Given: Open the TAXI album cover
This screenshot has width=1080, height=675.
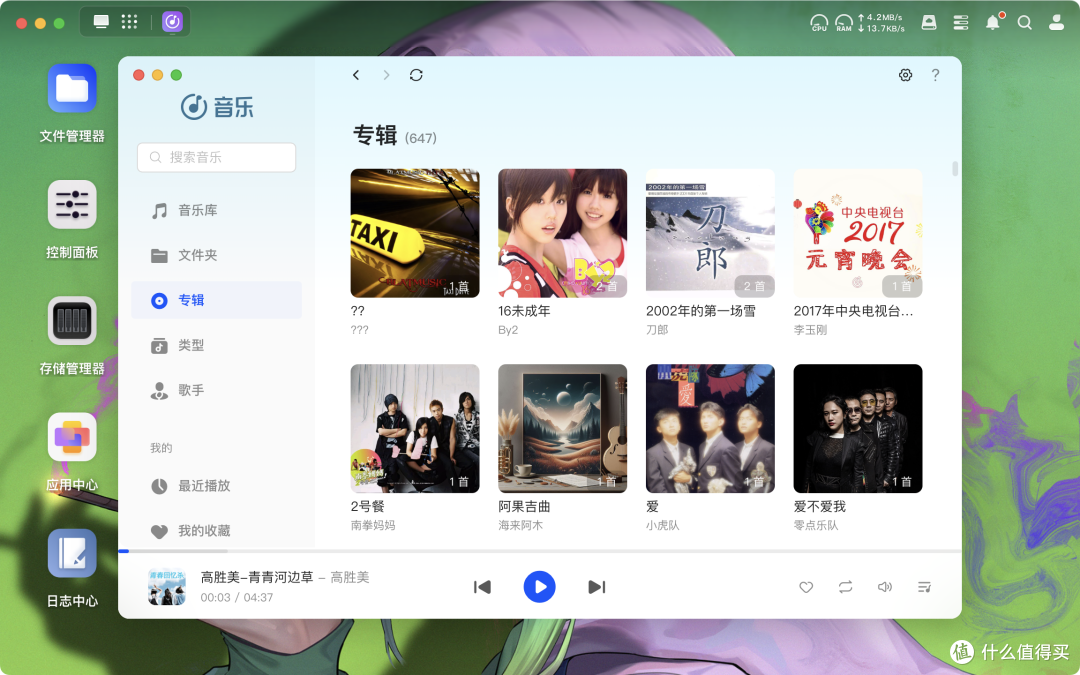Looking at the screenshot, I should tap(415, 233).
